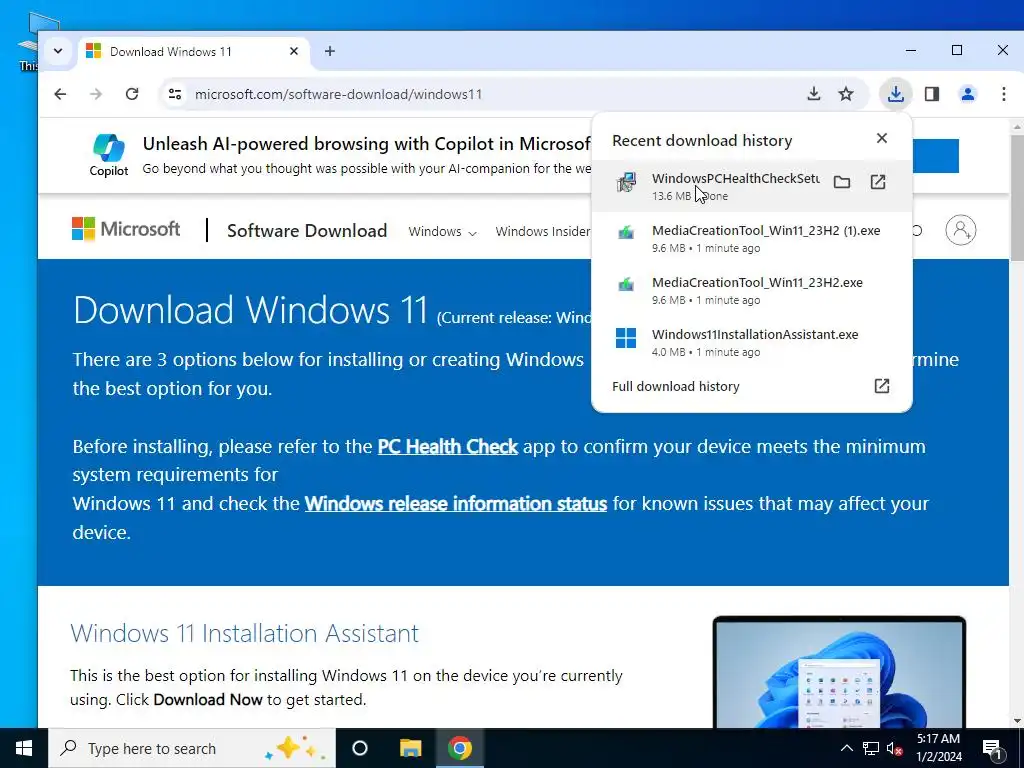The height and width of the screenshot is (768, 1024).
Task: Open the taskbar clock and date
Action: pyautogui.click(x=939, y=748)
